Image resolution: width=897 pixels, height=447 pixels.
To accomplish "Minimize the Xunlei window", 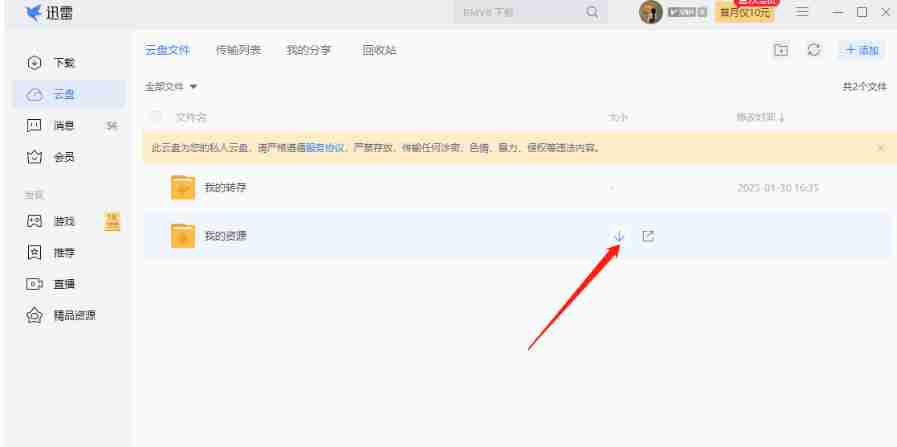I will click(838, 12).
